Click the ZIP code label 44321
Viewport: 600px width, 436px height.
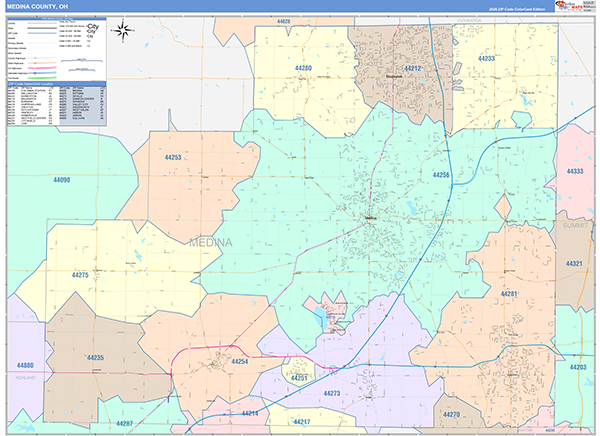[574, 264]
